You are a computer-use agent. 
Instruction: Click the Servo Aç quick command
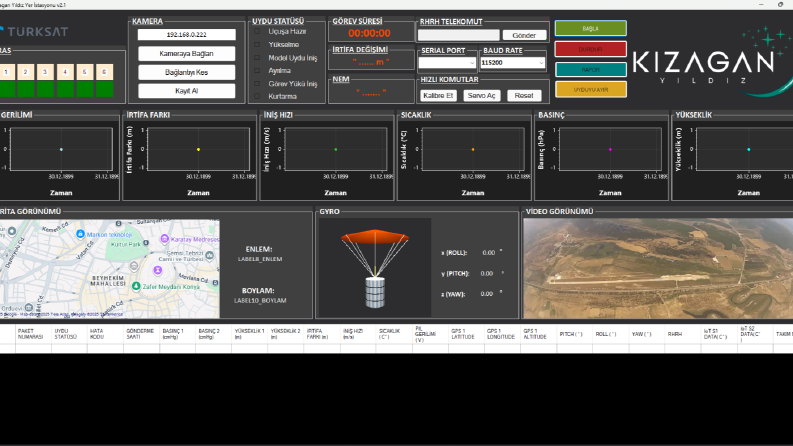point(481,96)
